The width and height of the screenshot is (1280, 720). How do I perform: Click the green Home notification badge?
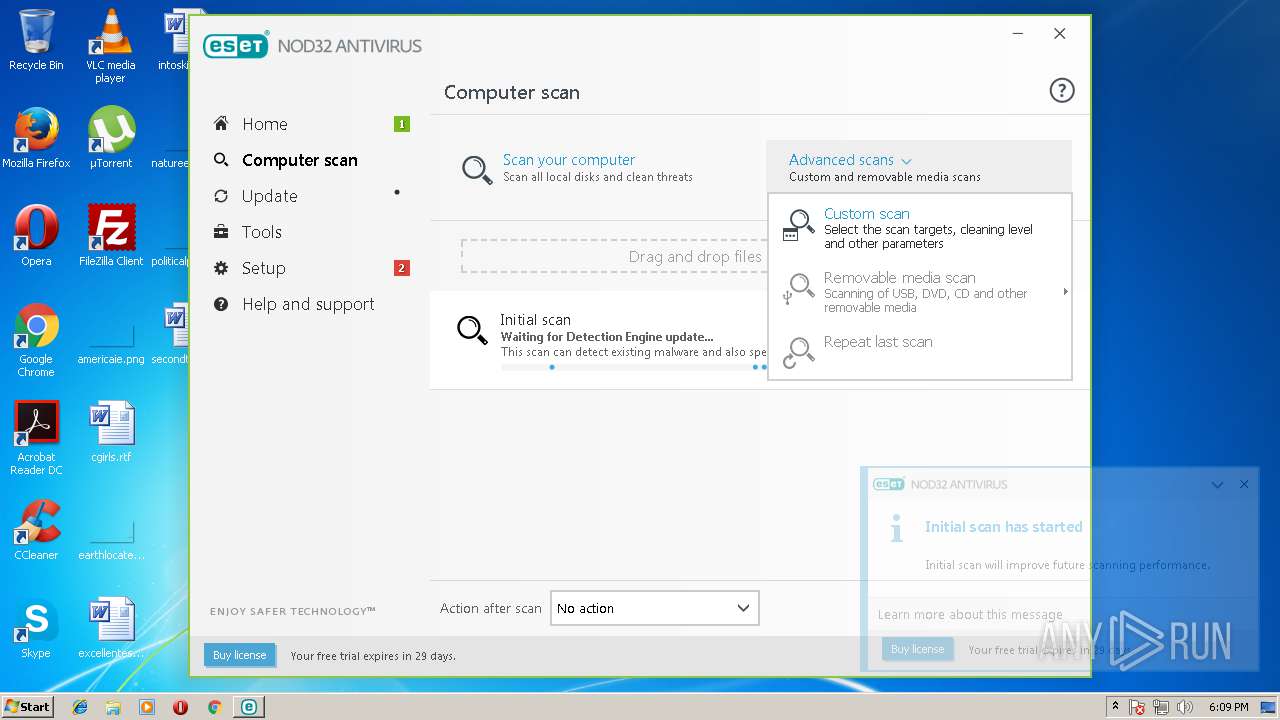tap(402, 124)
